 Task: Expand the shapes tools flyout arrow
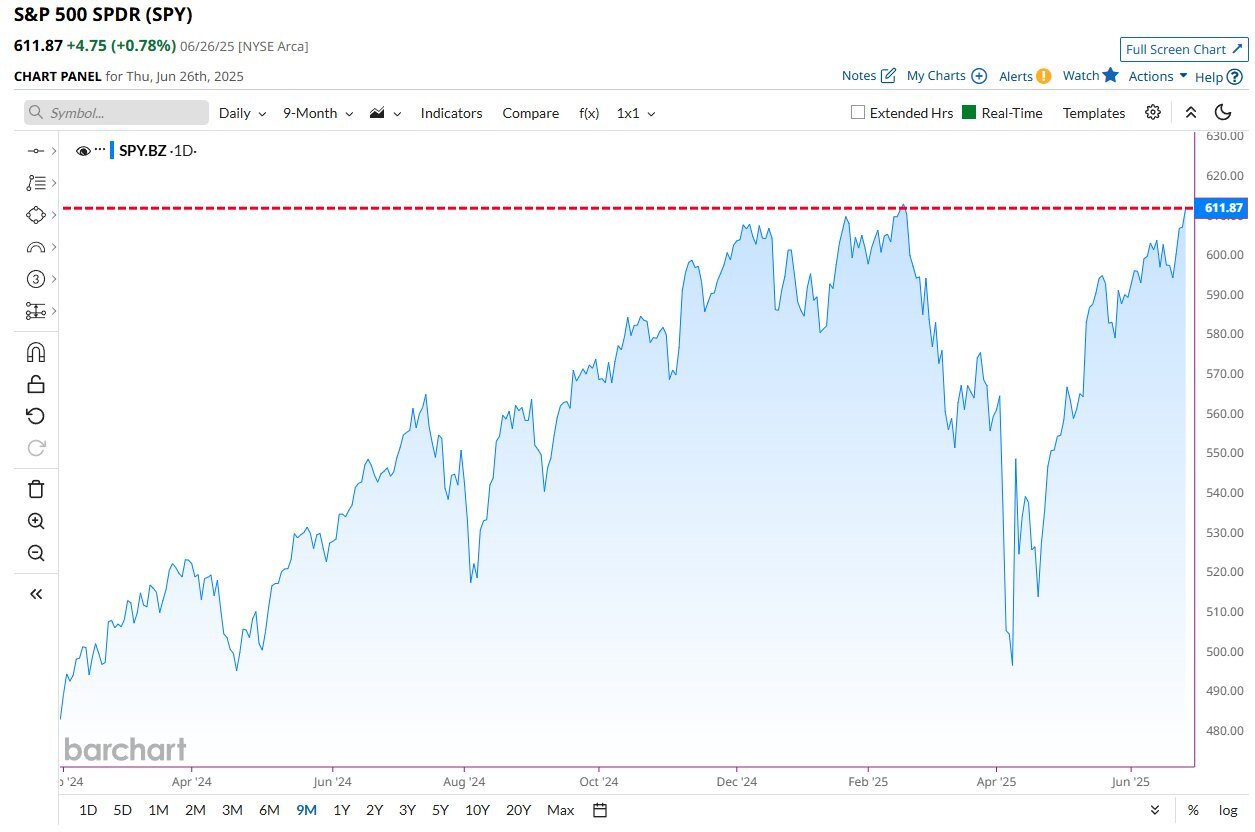pos(53,215)
